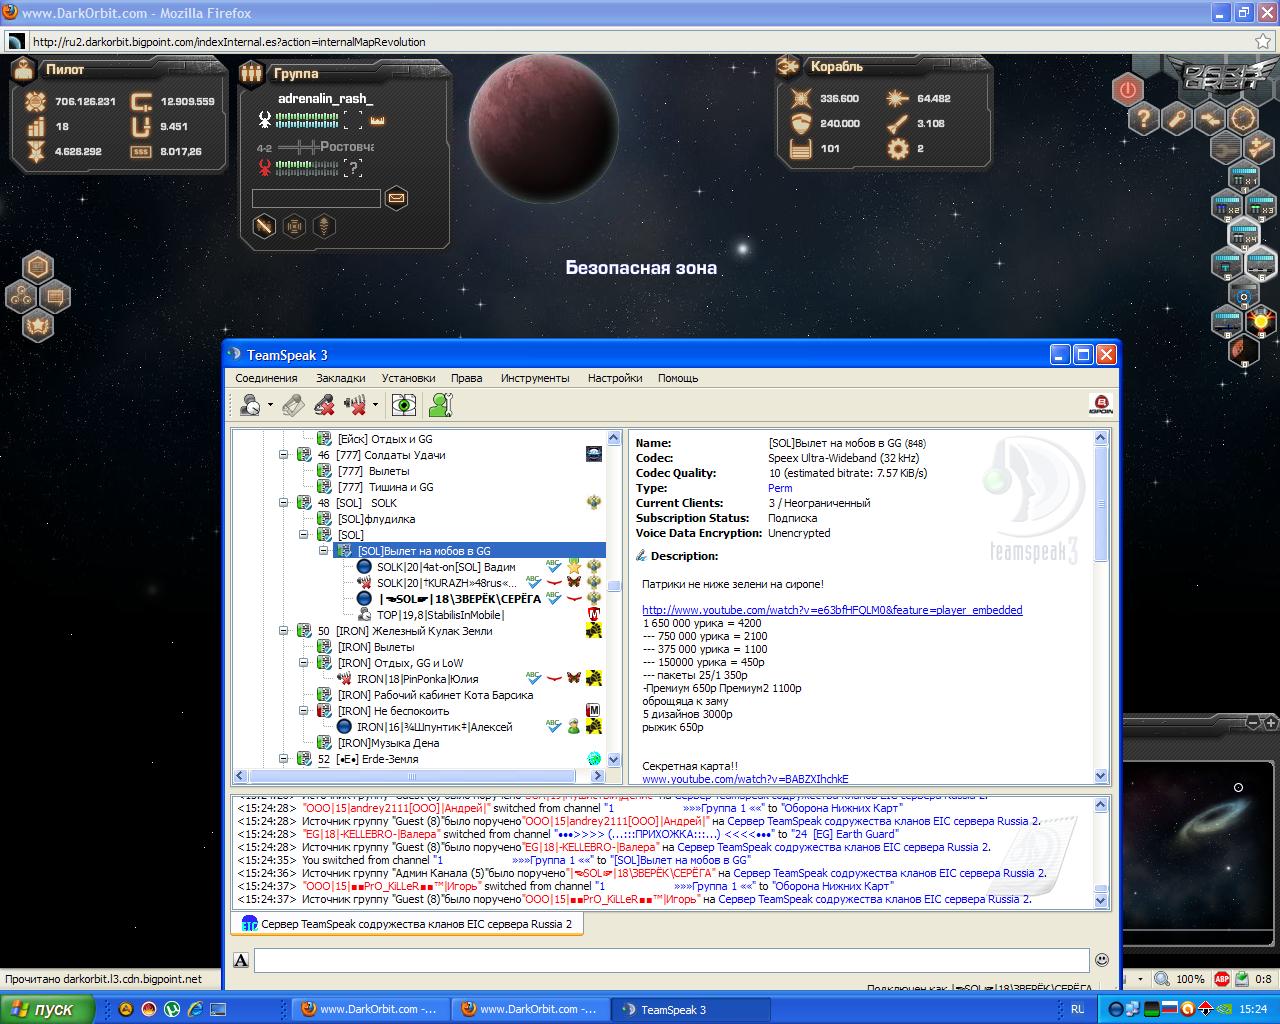The image size is (1280, 1024).
Task: Collapse the '48 [SOL] SOLK' channel tree node
Action: 283,503
